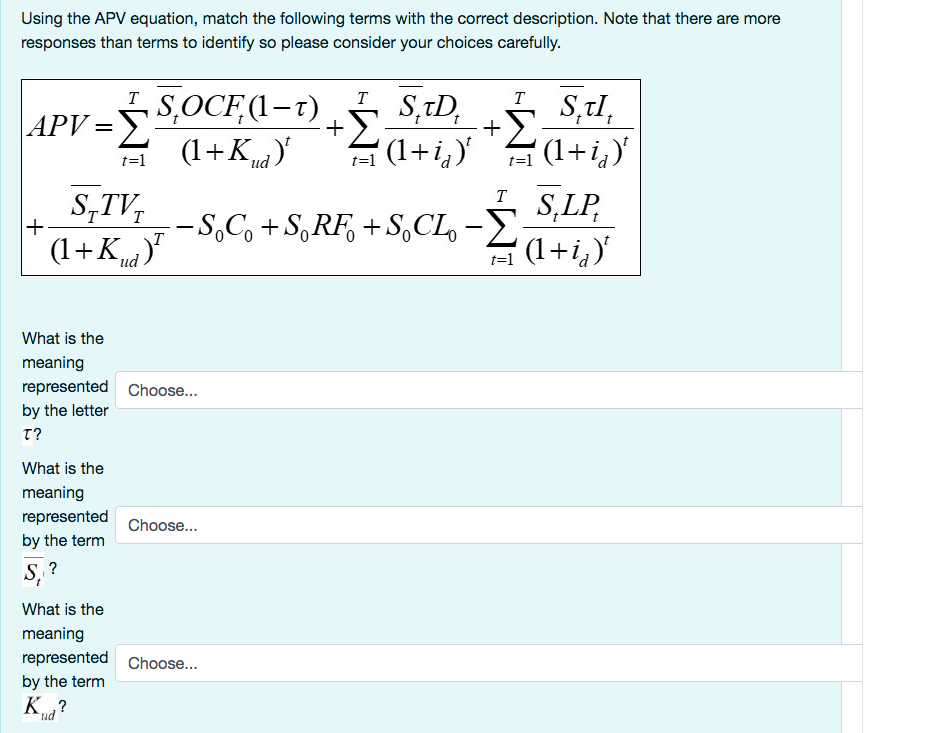Click the third Choose response selector
Image resolution: width=942 pixels, height=733 pixels.
[x=300, y=662]
